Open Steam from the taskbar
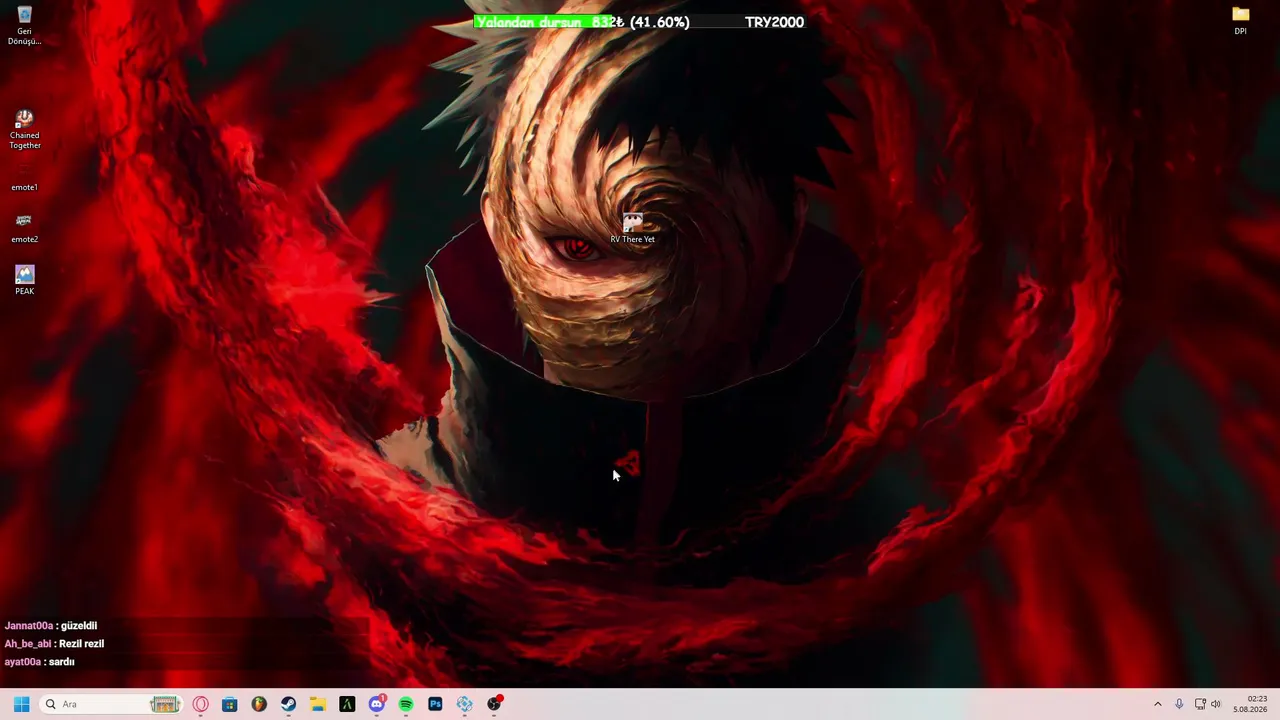This screenshot has width=1280, height=720. point(288,704)
